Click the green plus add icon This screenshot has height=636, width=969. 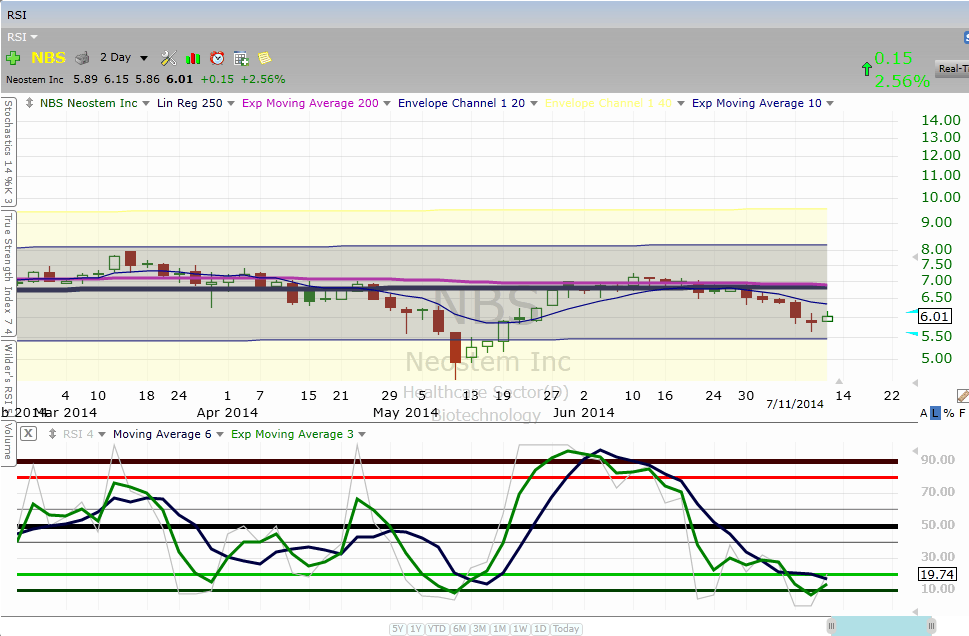tap(13, 59)
